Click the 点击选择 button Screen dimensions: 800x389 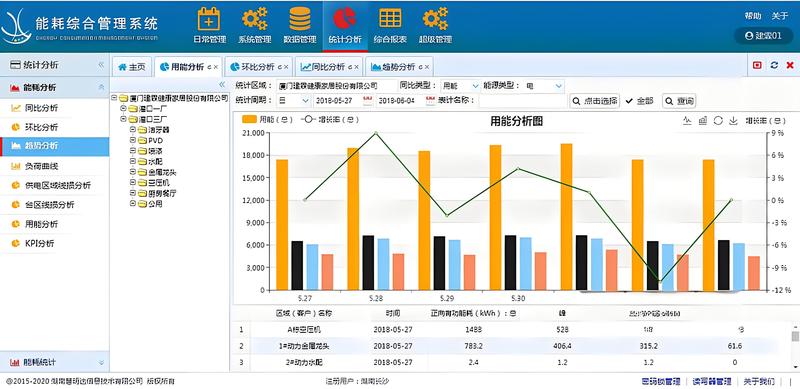(x=594, y=101)
